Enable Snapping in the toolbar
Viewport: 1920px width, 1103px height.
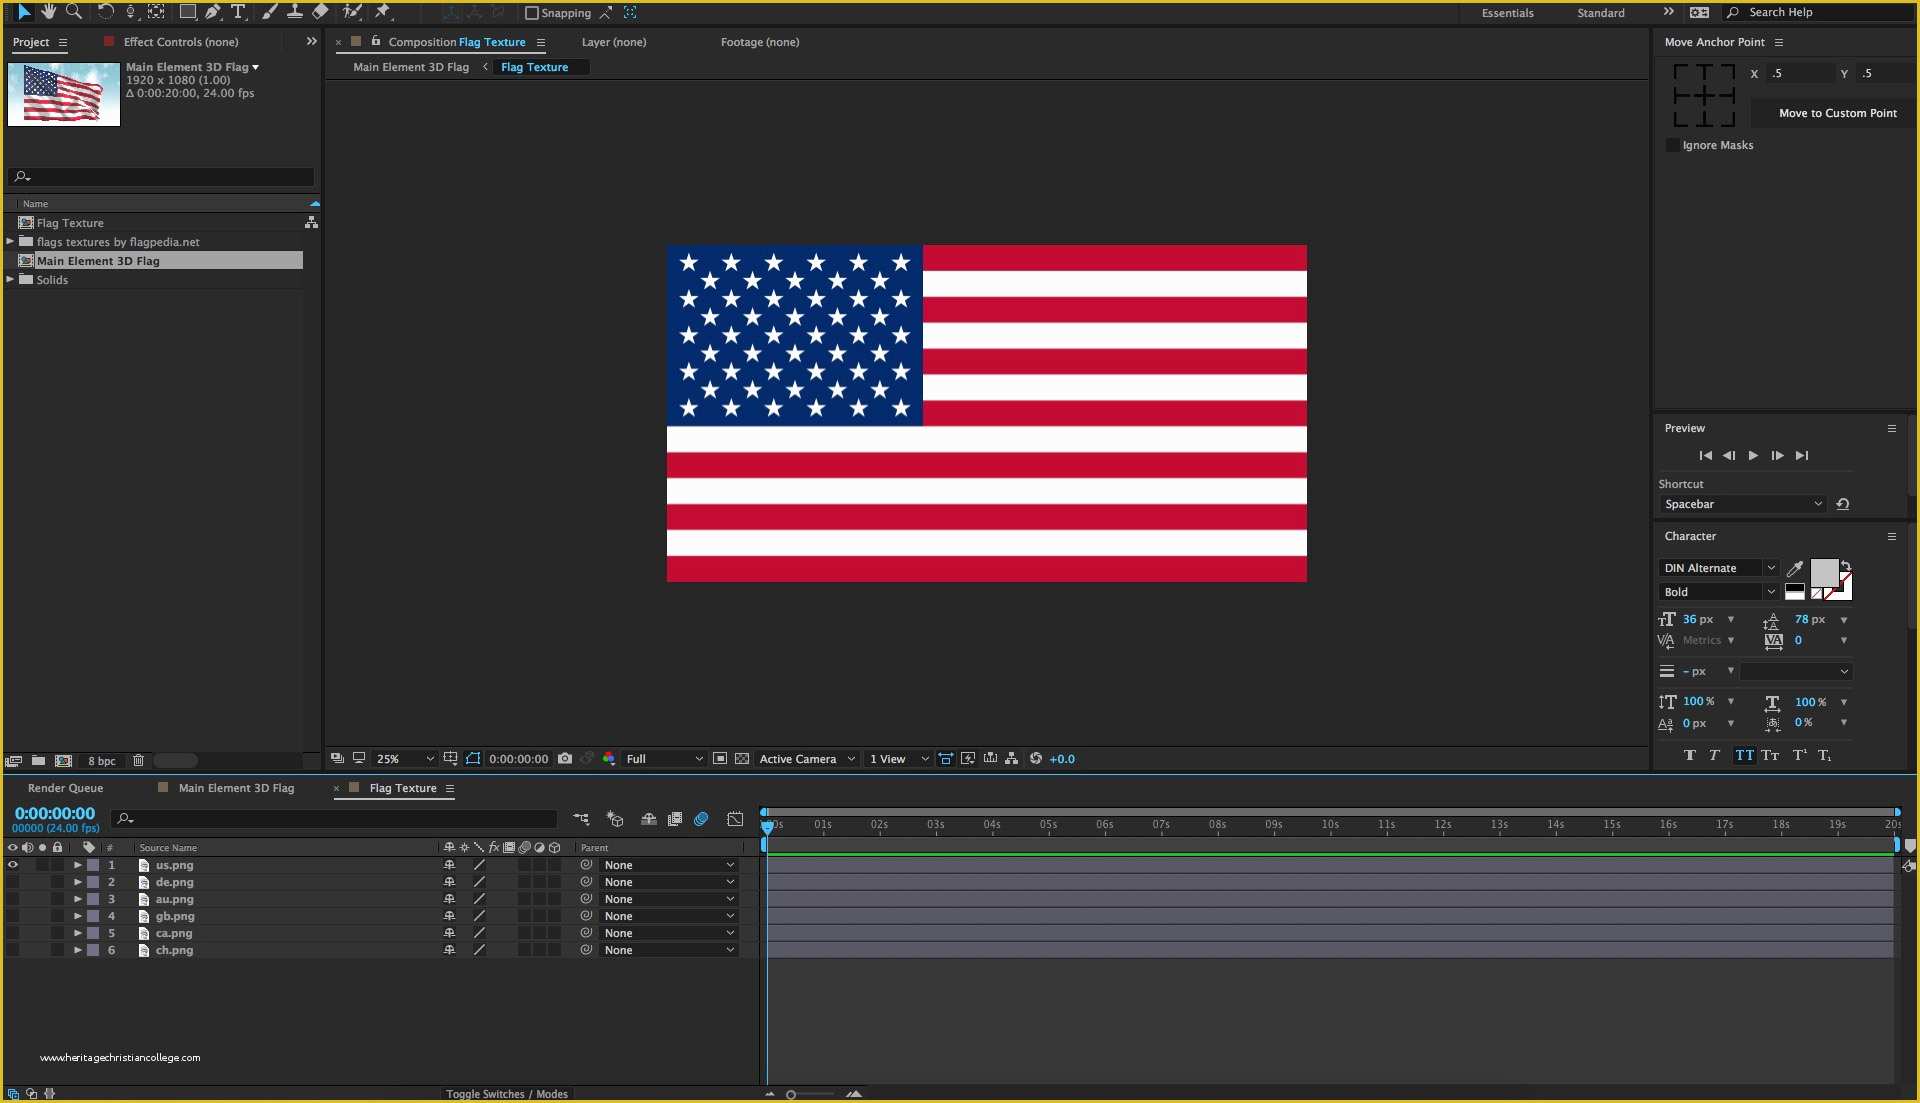pyautogui.click(x=534, y=13)
